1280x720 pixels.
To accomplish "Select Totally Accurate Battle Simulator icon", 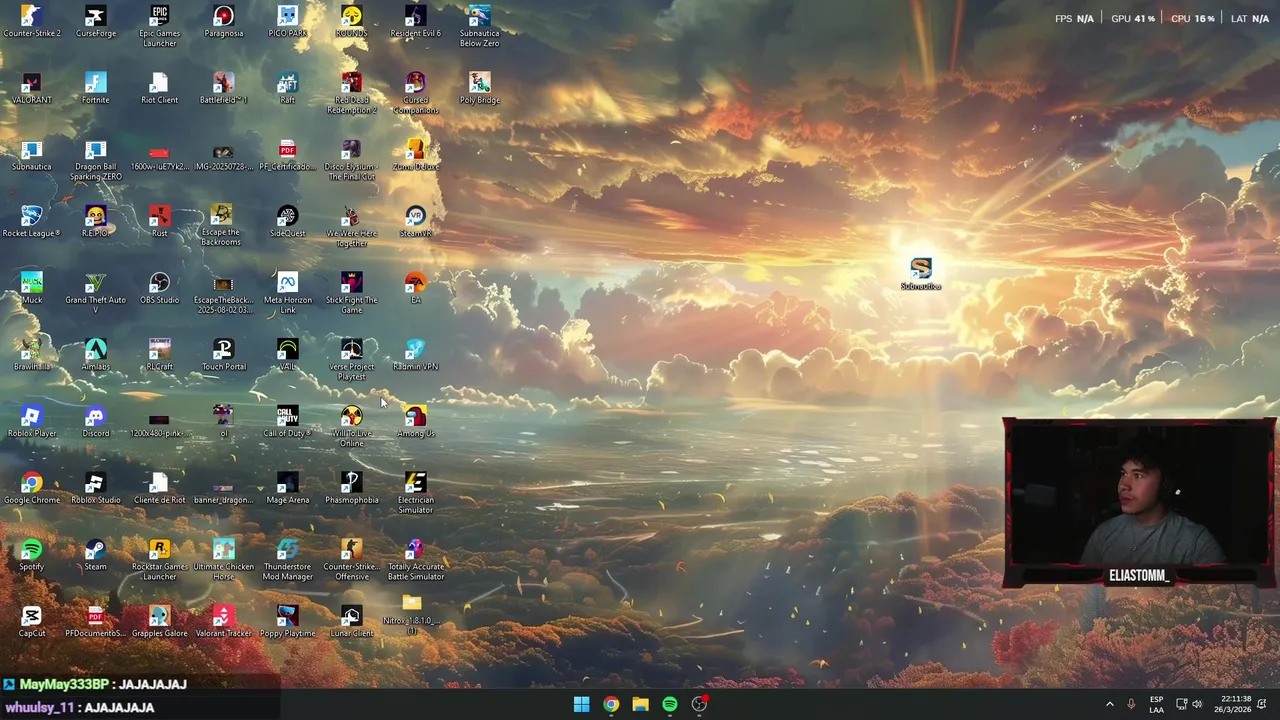I will [415, 559].
